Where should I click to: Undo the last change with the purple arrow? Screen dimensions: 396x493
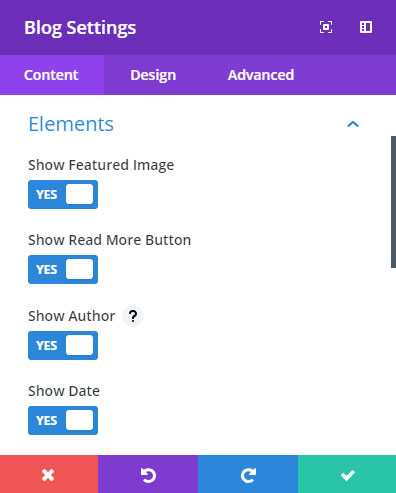tap(148, 474)
